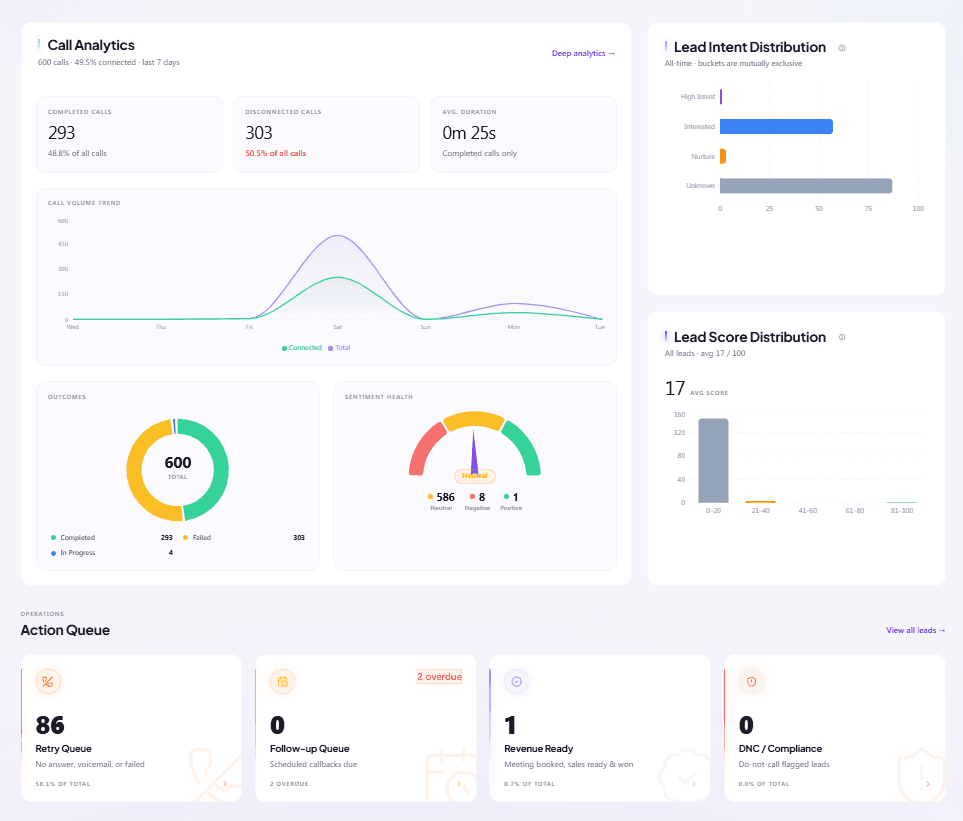The image size is (963, 821).
Task: Open the Deep analytics link
Action: [583, 53]
